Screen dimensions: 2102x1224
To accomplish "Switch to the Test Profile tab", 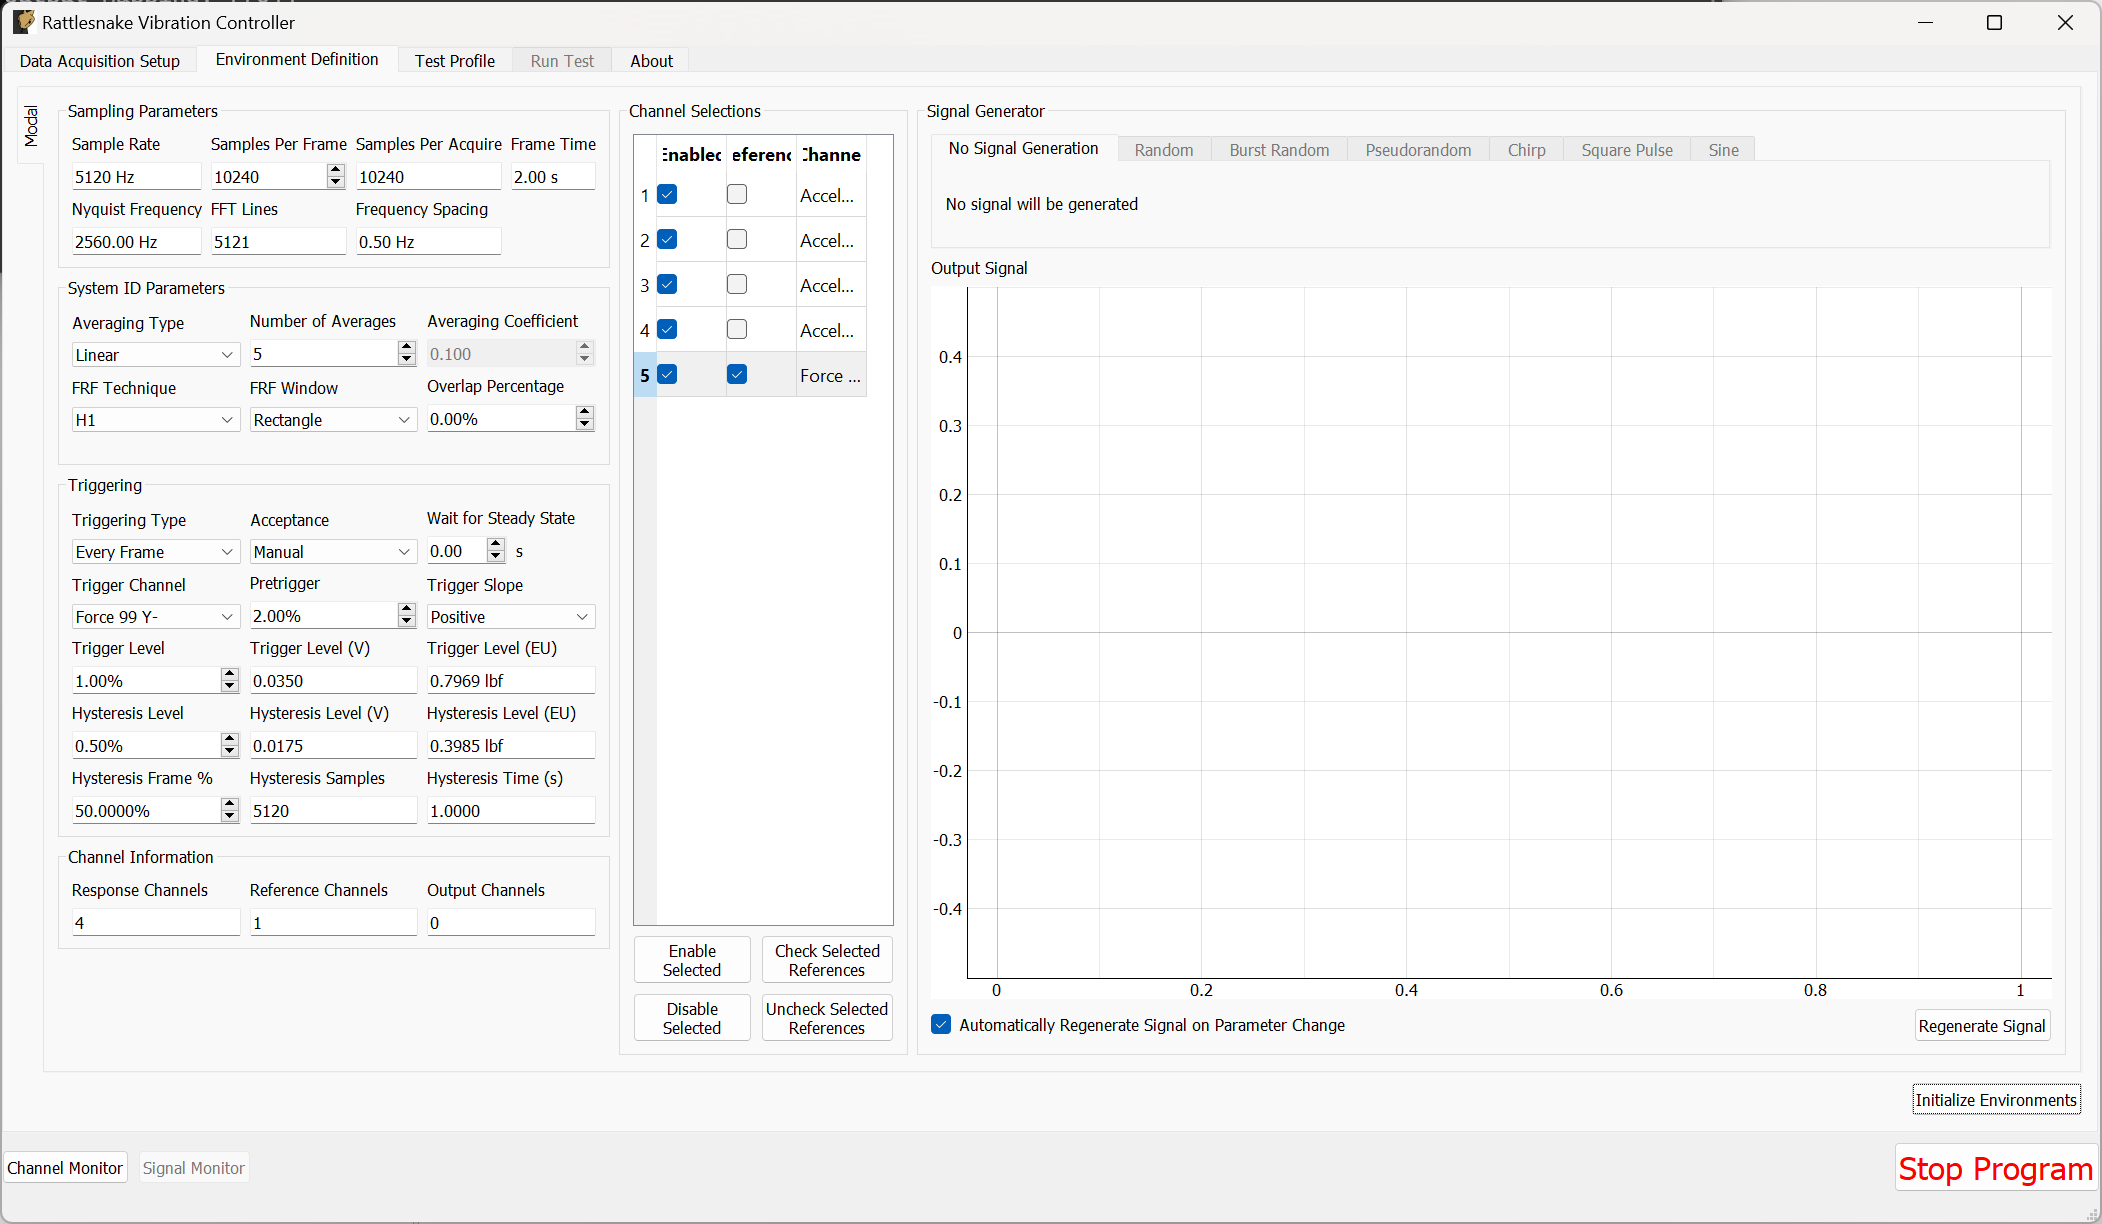I will [455, 60].
